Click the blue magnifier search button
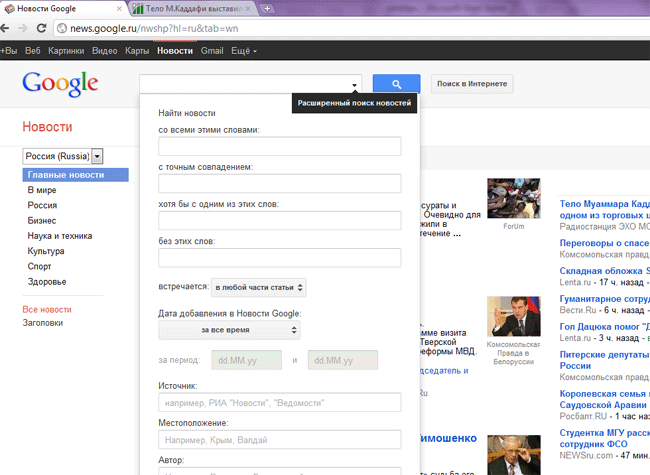Image resolution: width=650 pixels, height=475 pixels. [x=396, y=84]
